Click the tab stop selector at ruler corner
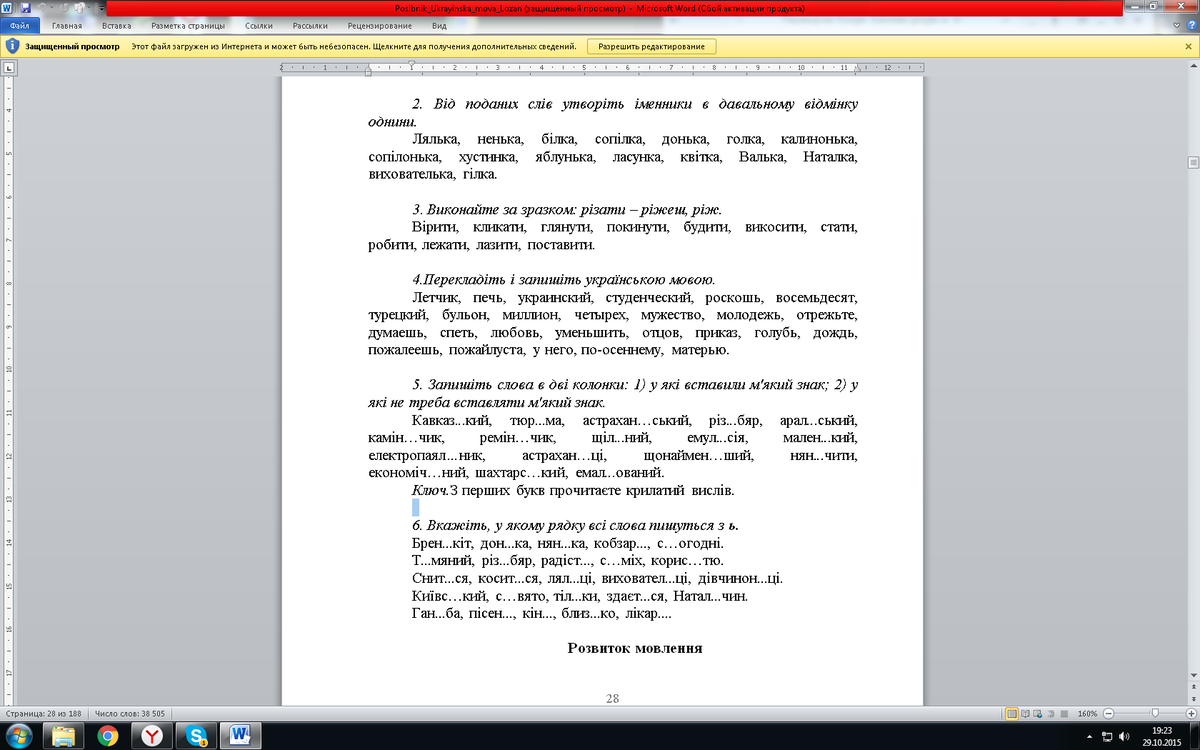Screen dimensions: 1200x750 tap(8, 68)
